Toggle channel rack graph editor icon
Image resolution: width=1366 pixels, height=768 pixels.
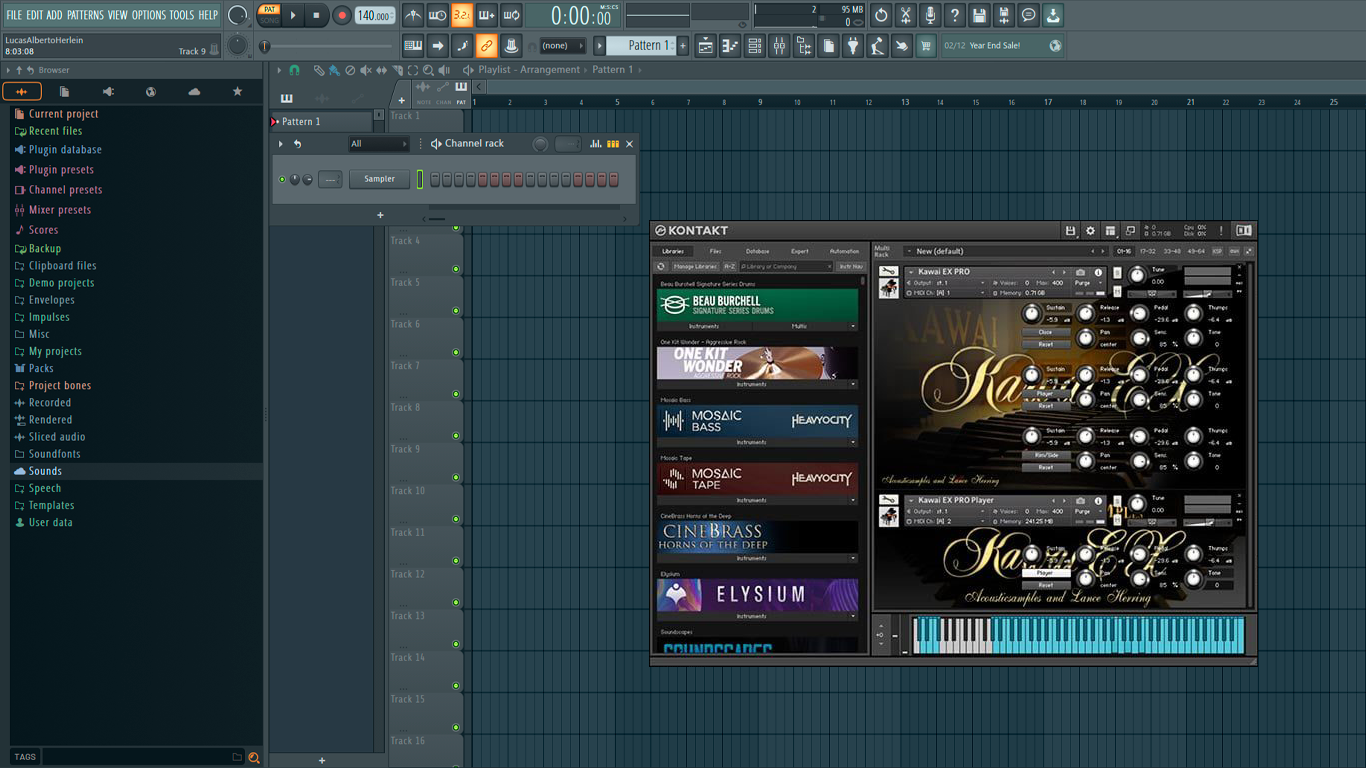[x=596, y=144]
